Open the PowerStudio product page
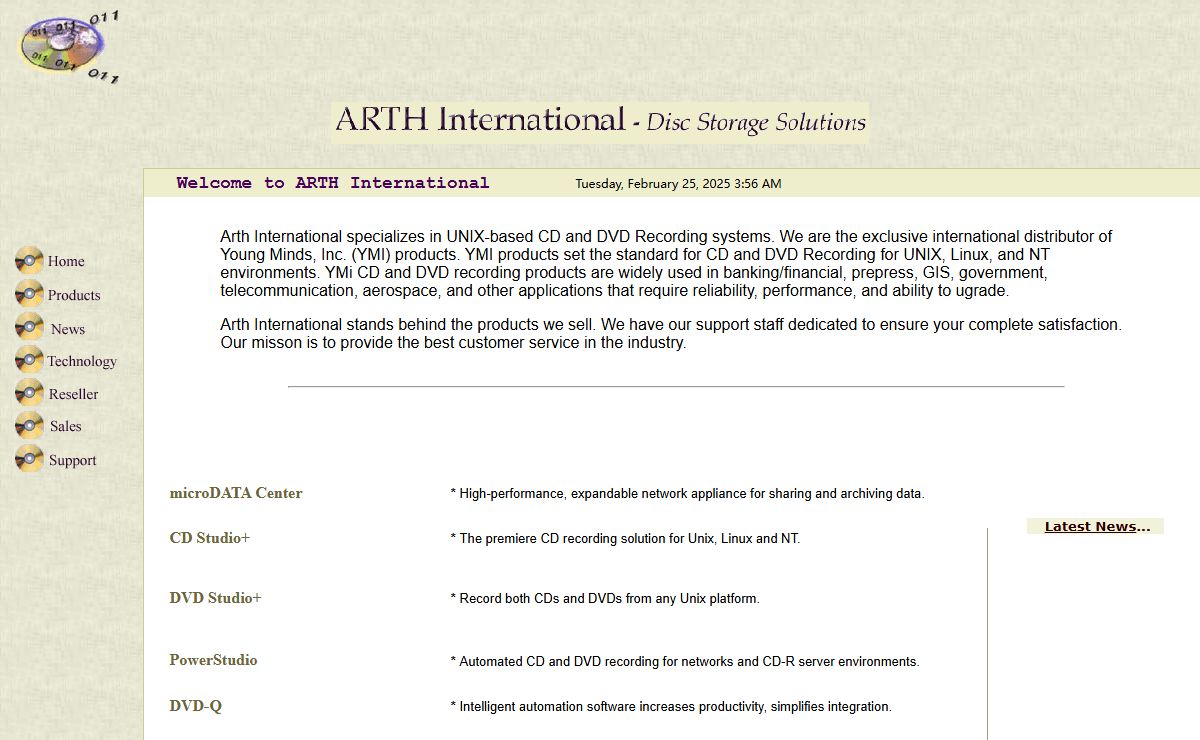Viewport: 1200px width, 740px height. (x=213, y=660)
